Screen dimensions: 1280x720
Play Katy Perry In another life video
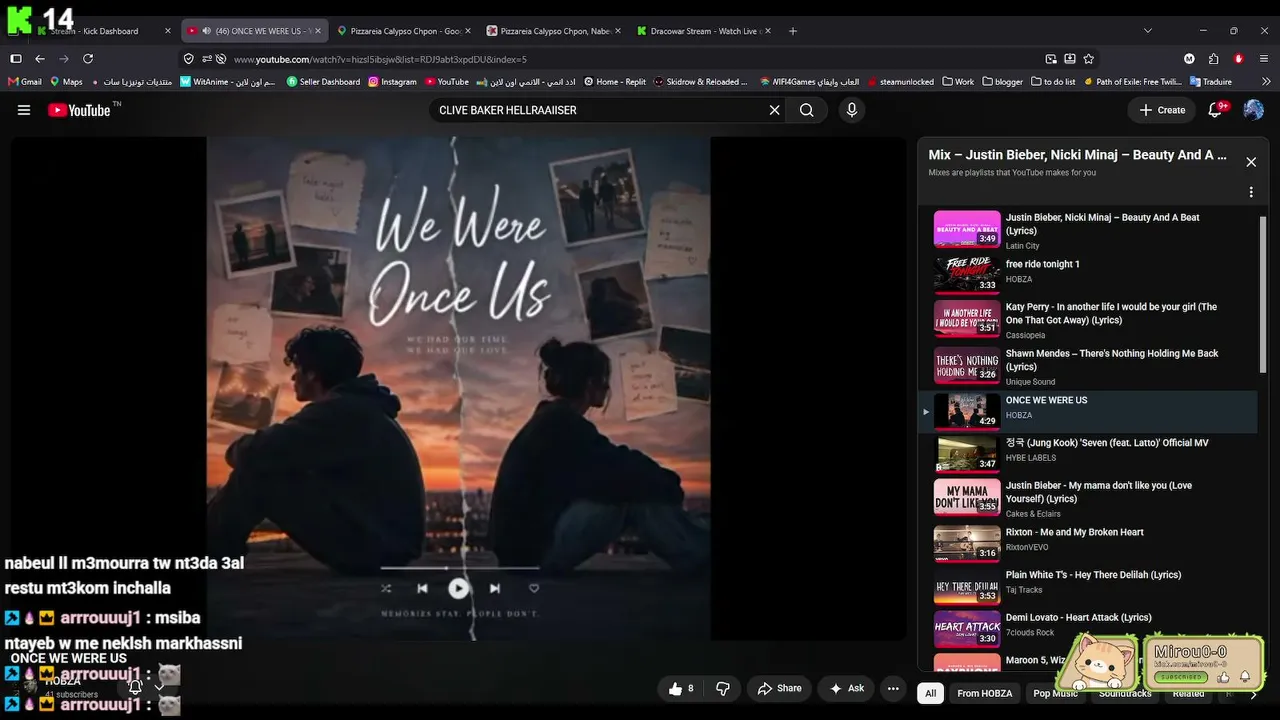point(1088,320)
